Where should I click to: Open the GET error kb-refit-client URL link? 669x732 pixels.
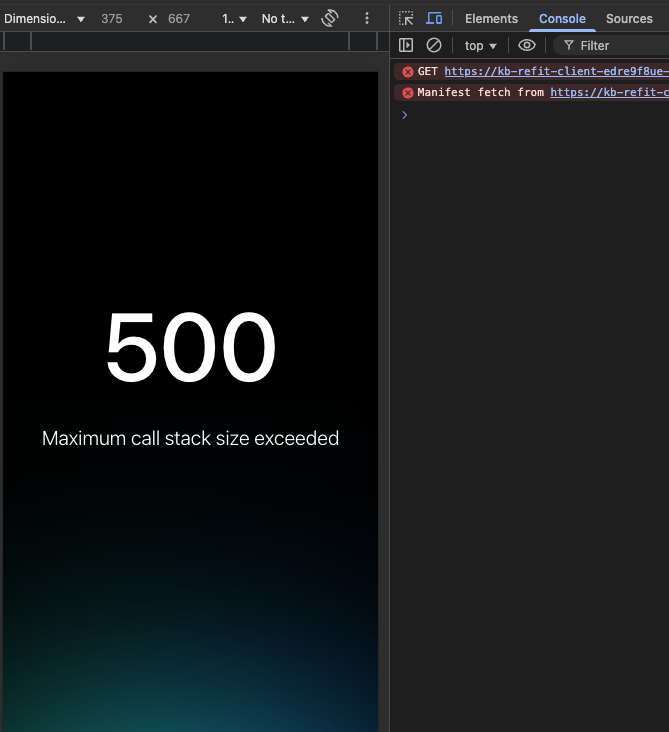pos(556,71)
